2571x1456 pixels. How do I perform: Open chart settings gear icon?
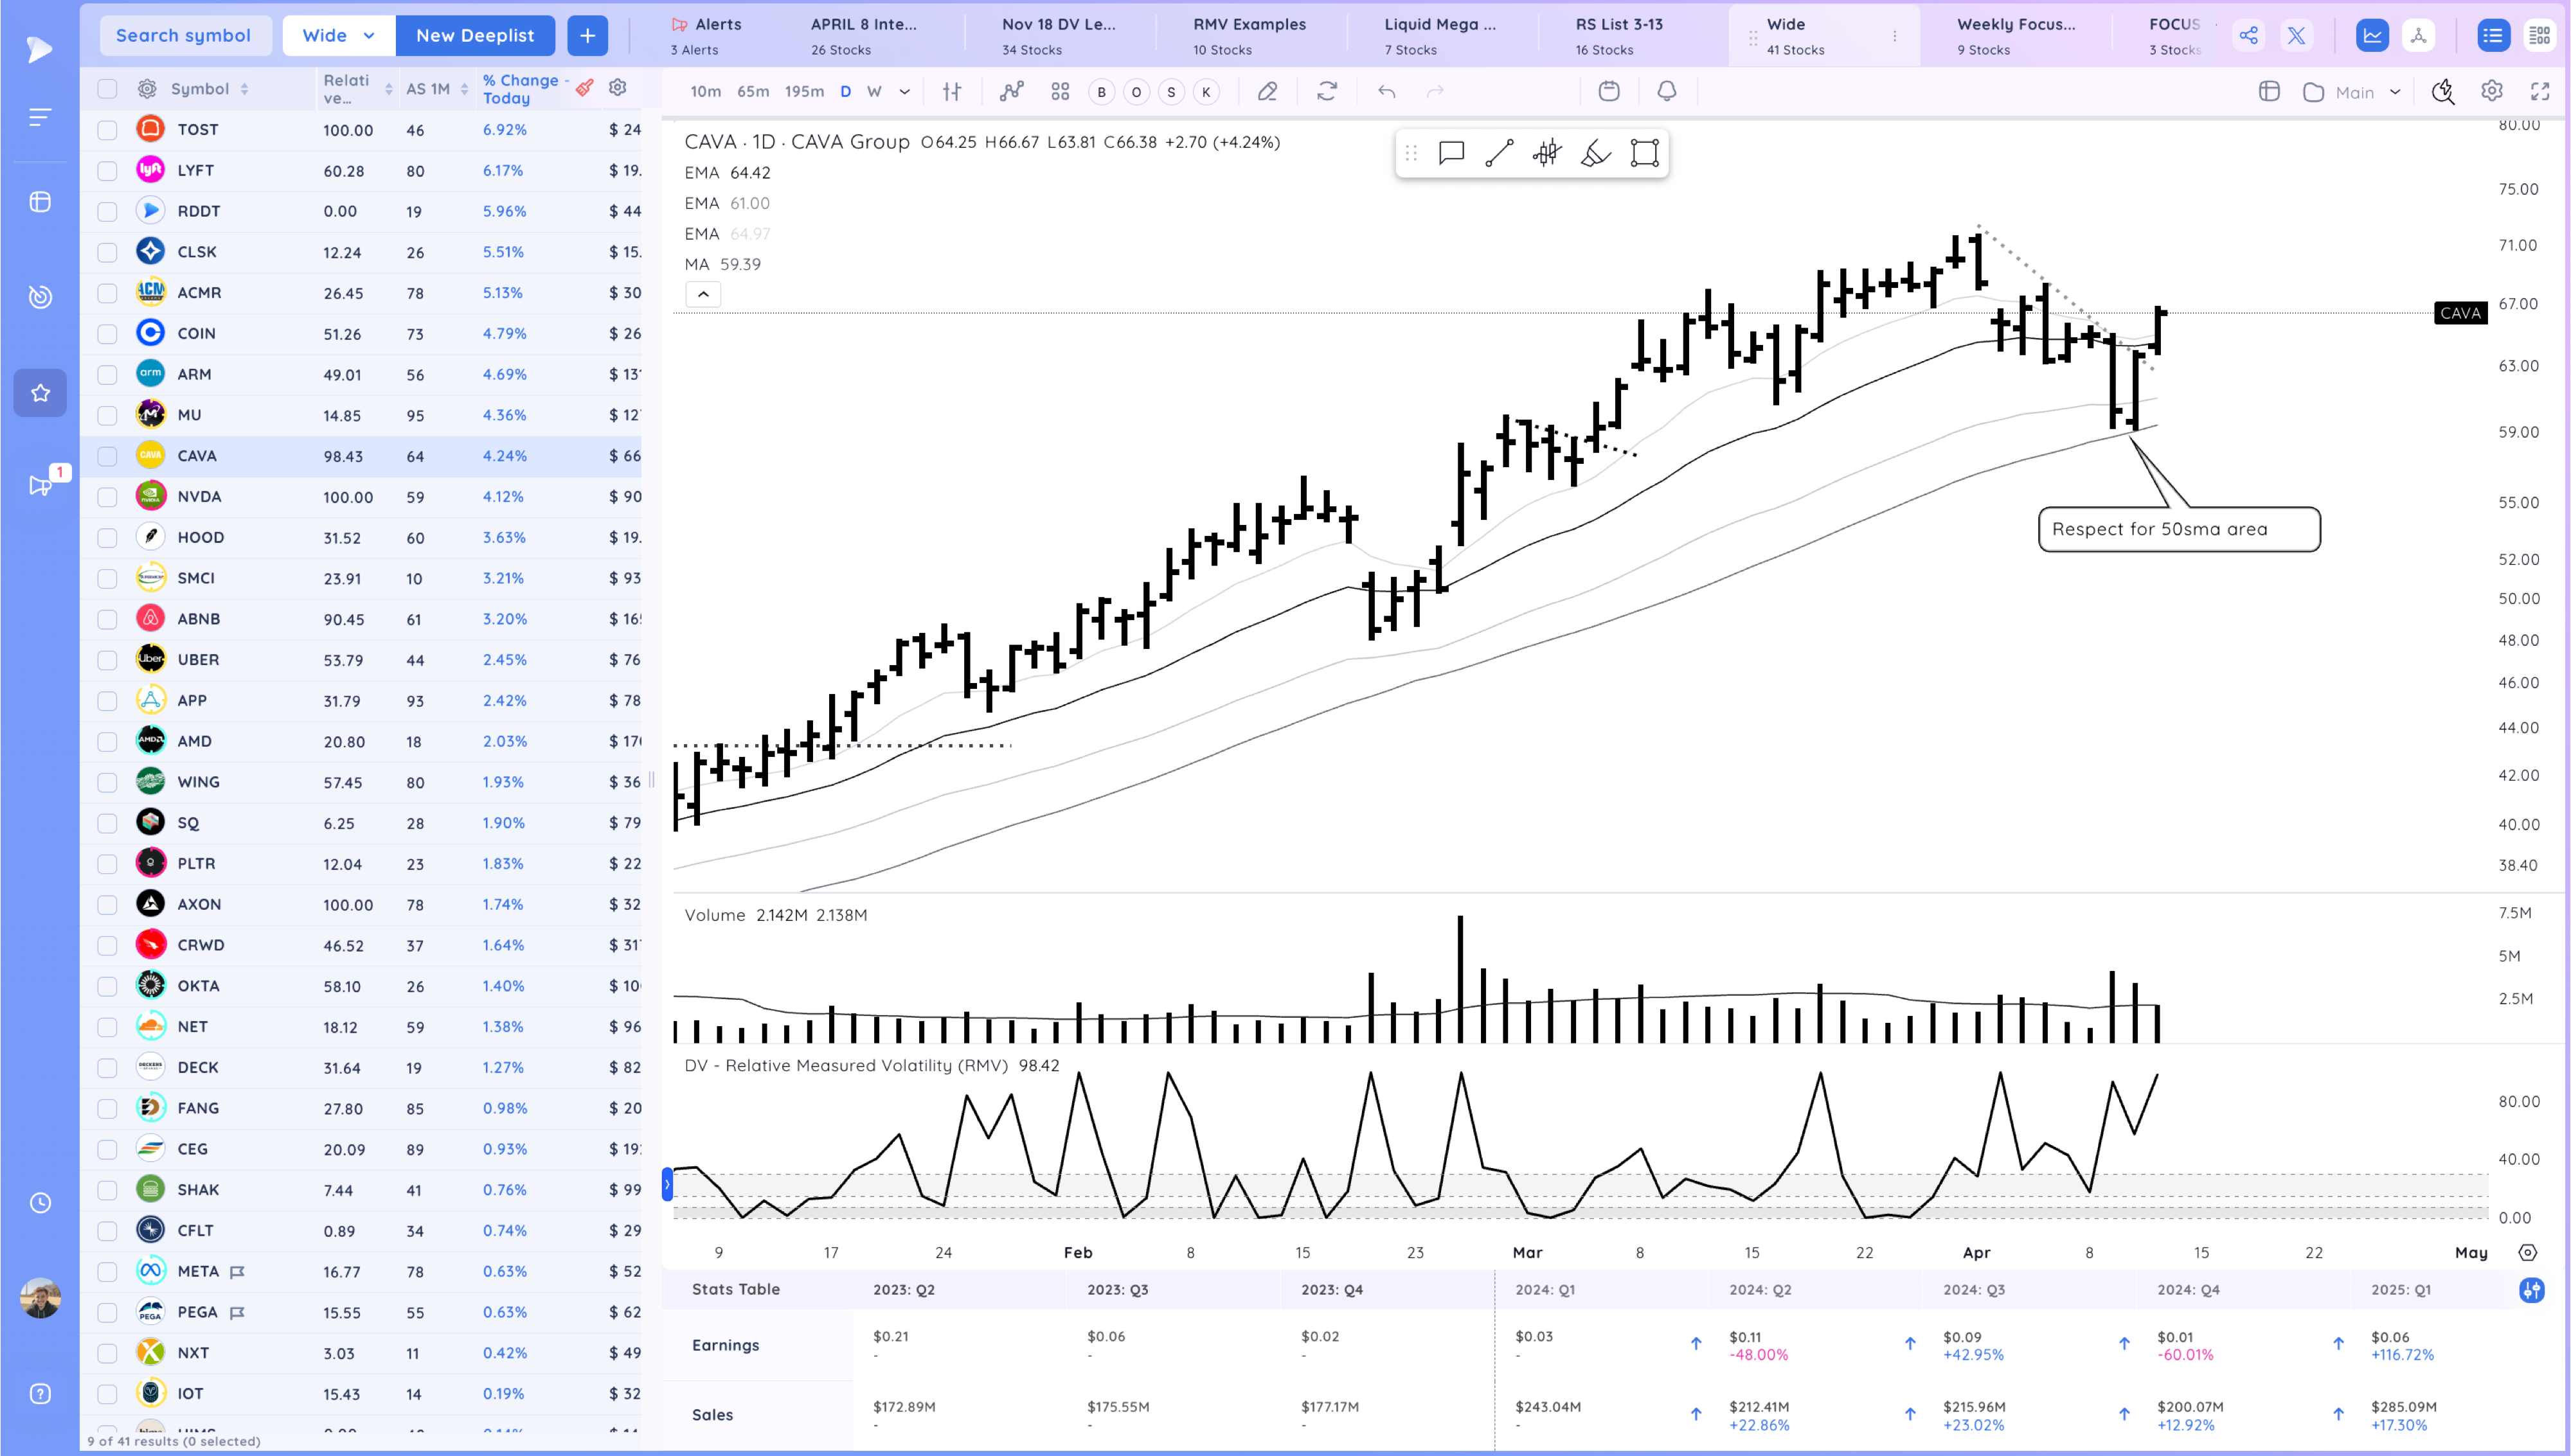pos(2491,91)
